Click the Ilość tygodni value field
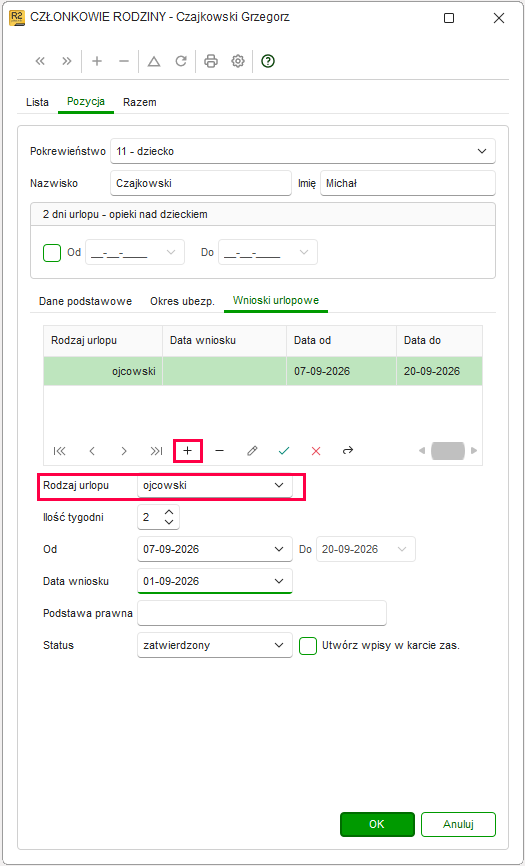The width and height of the screenshot is (525, 866). (x=149, y=518)
